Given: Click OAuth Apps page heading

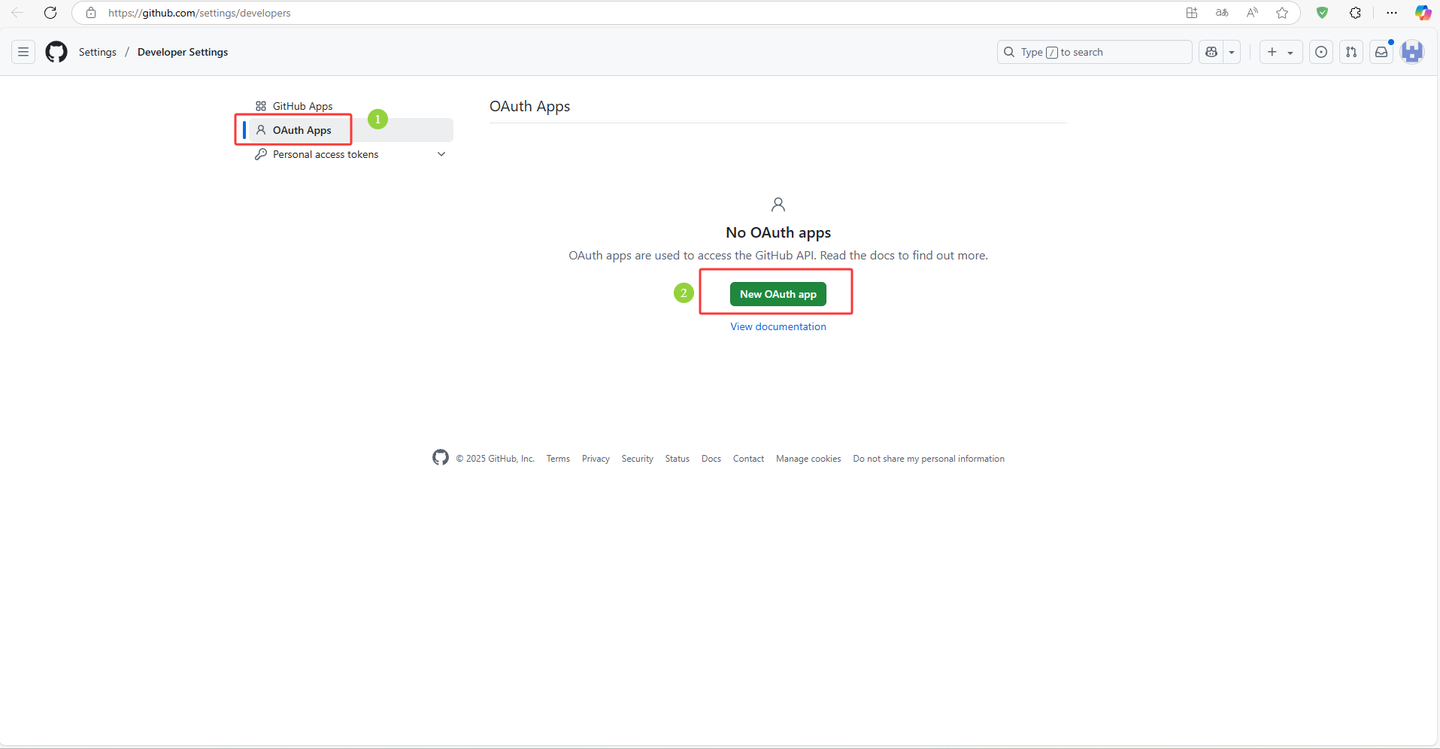Looking at the screenshot, I should click(x=530, y=106).
